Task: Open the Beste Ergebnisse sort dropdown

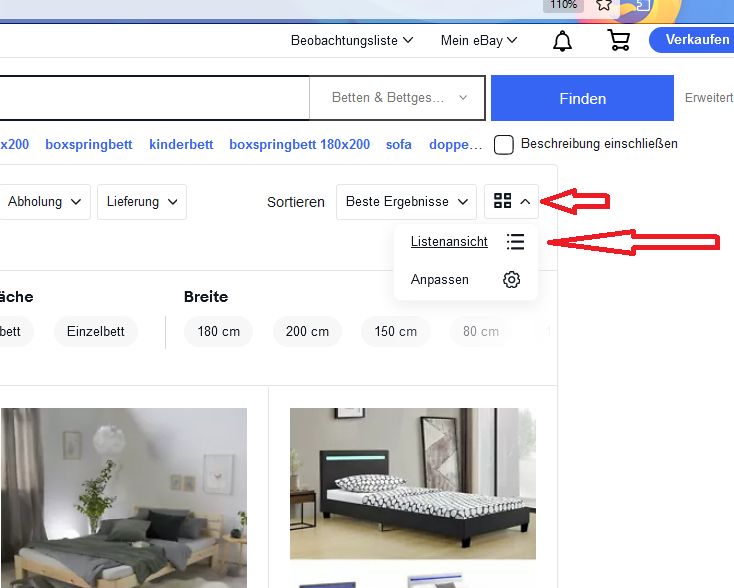Action: pyautogui.click(x=406, y=202)
